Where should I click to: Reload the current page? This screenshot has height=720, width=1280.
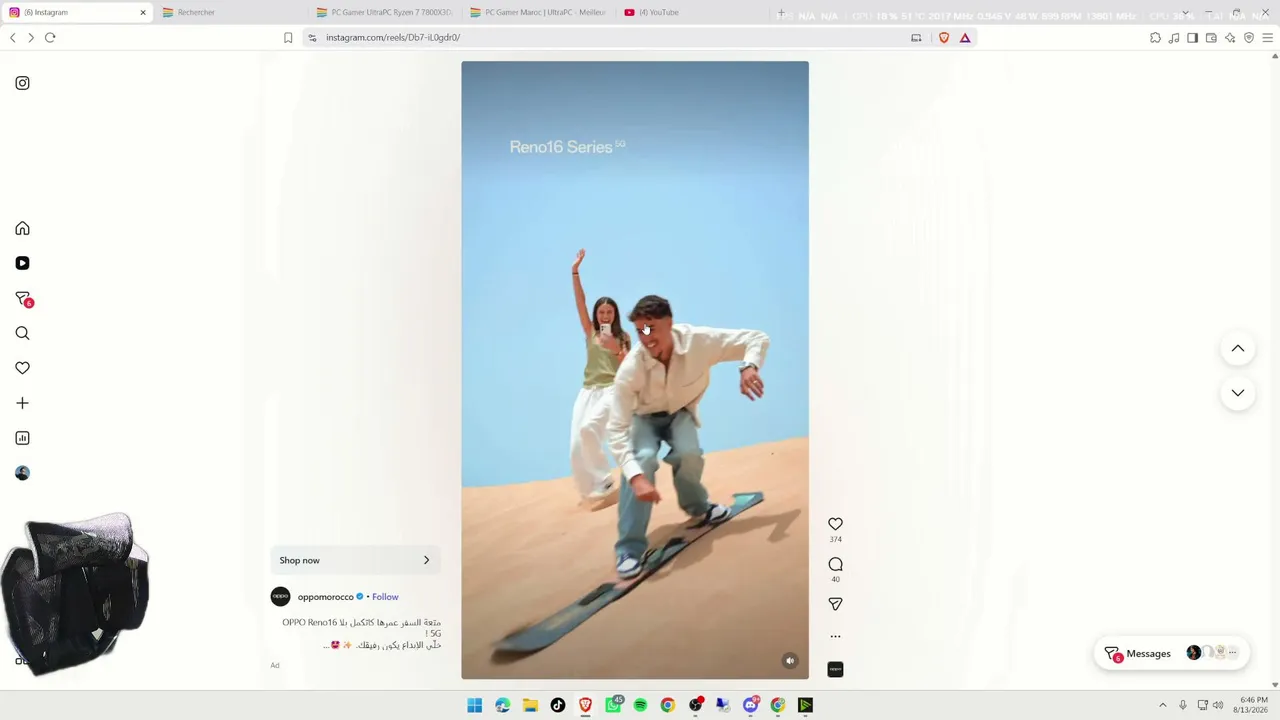(x=50, y=38)
